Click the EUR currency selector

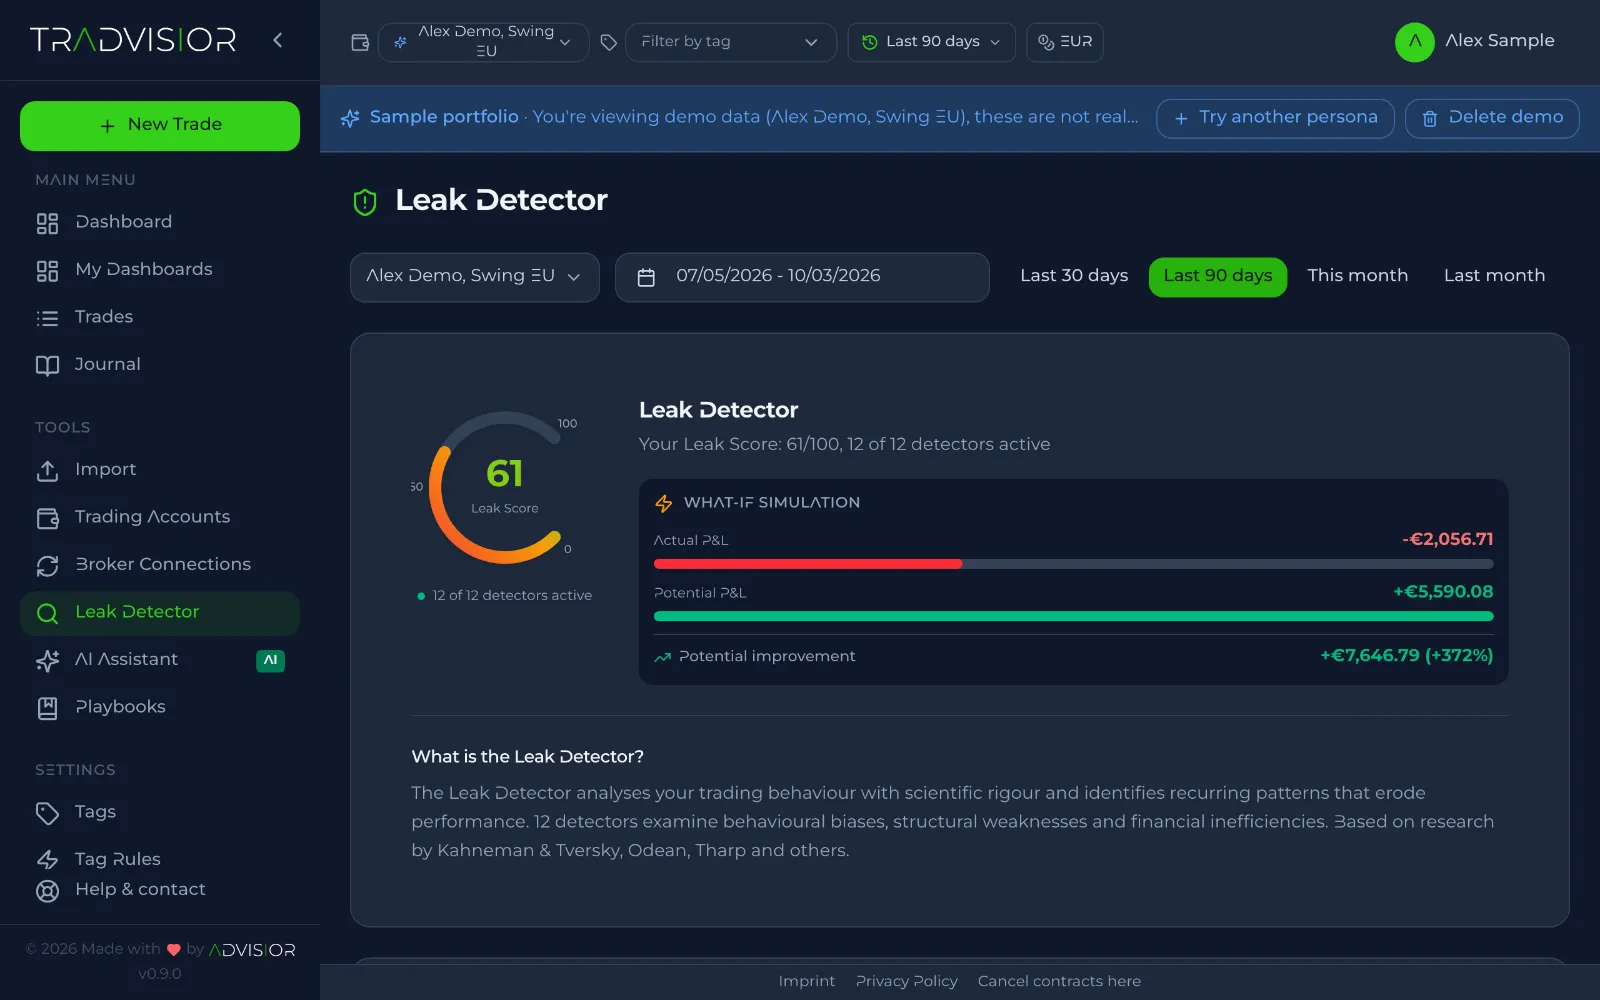1065,42
